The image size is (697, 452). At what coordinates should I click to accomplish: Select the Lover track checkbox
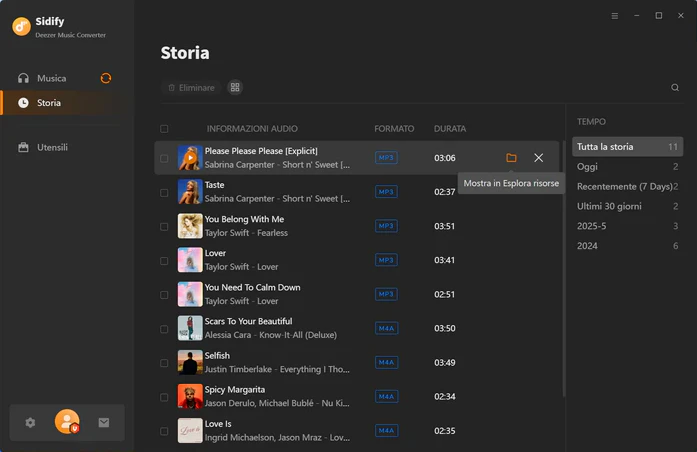(x=164, y=261)
